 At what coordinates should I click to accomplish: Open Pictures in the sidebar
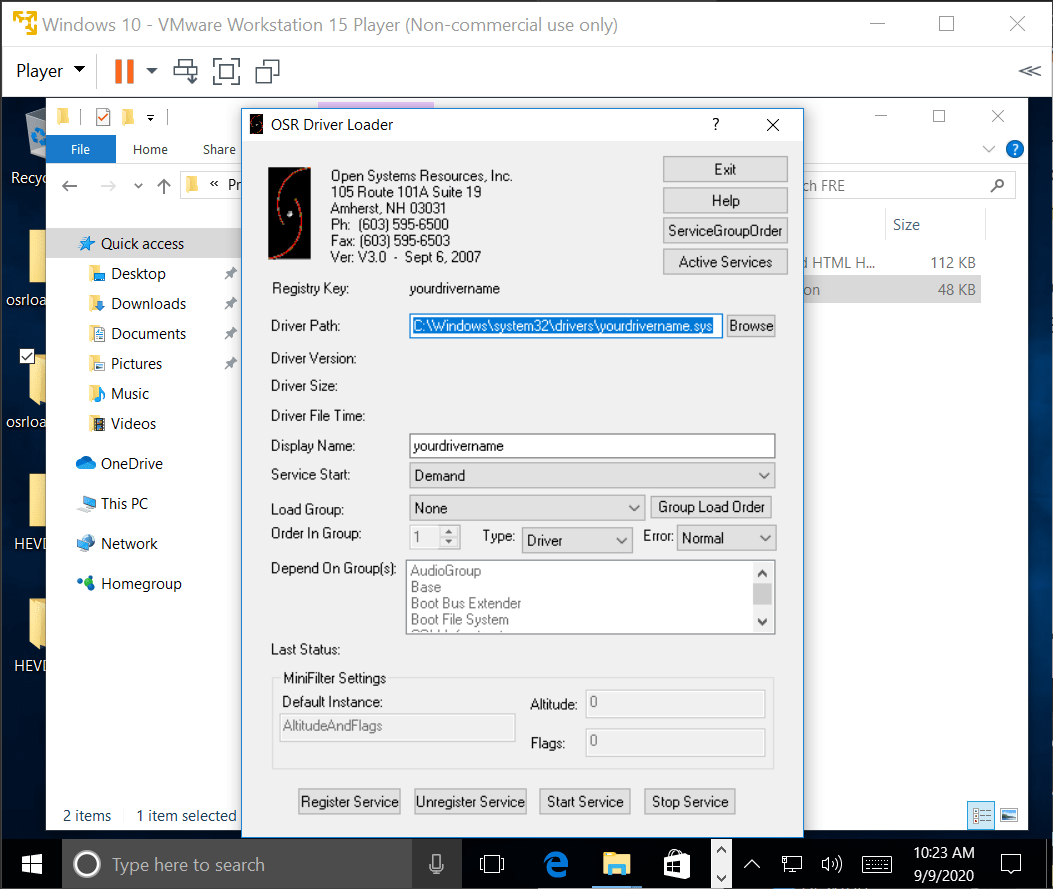(x=136, y=364)
